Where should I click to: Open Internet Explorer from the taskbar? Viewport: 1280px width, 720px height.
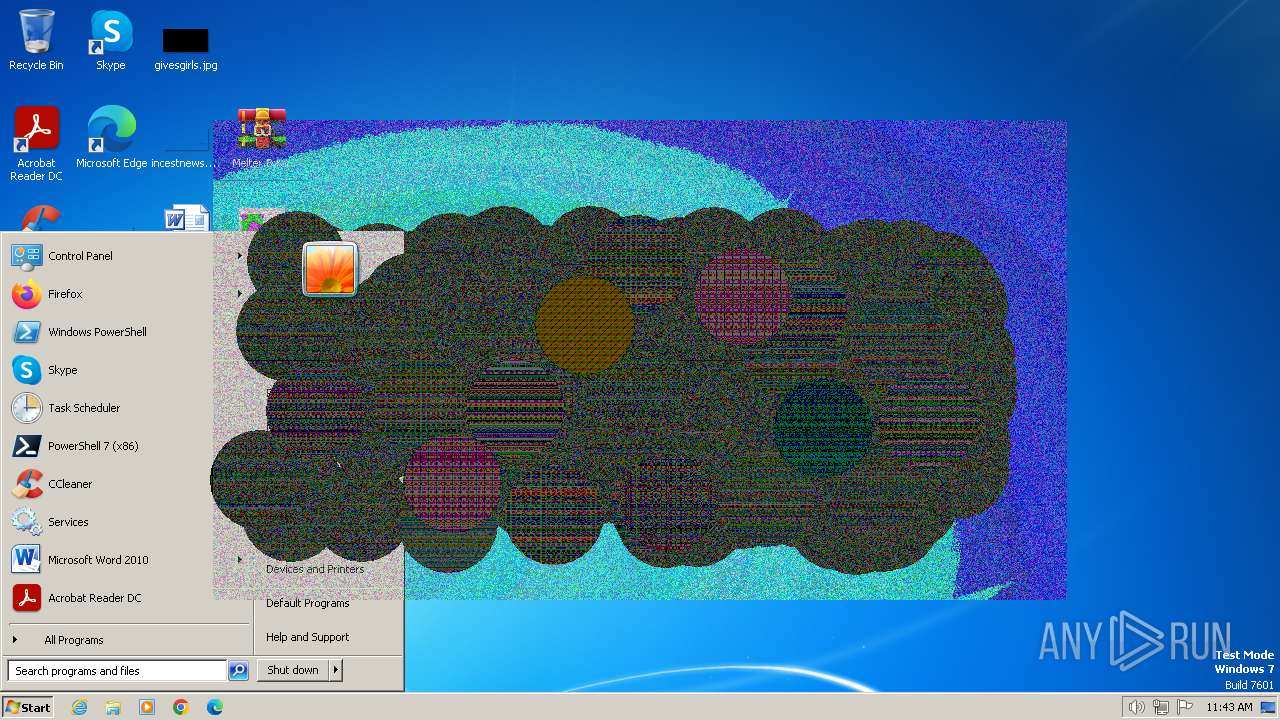tap(80, 707)
